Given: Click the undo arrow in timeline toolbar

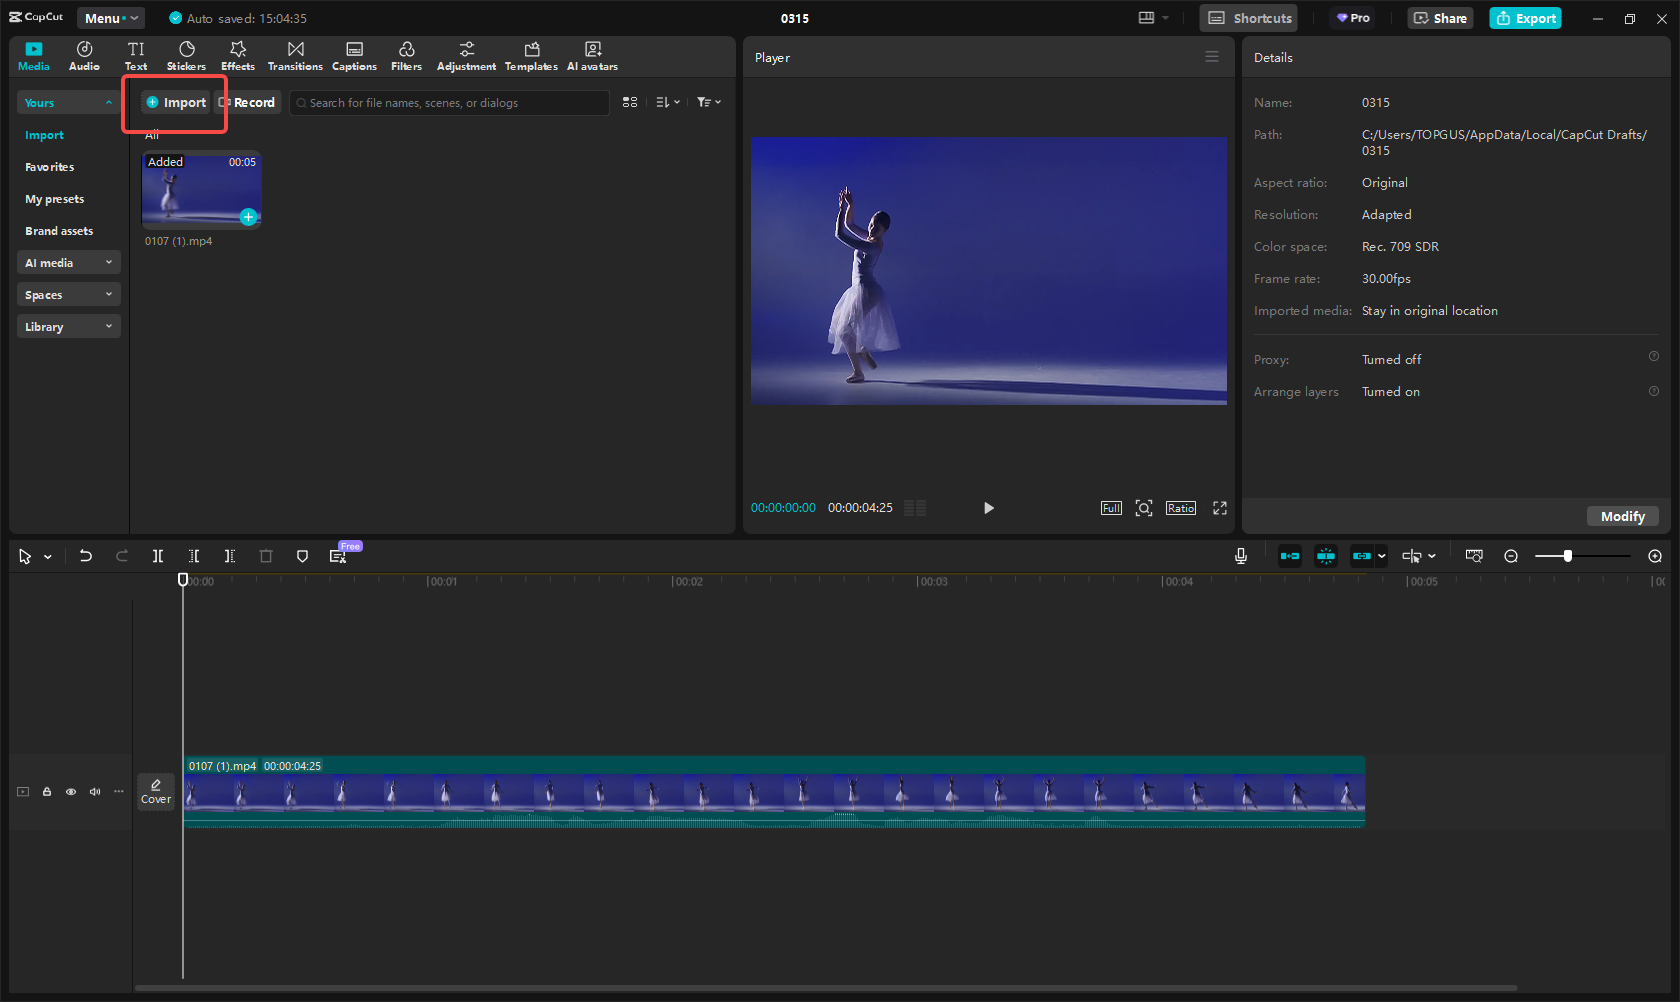Looking at the screenshot, I should 86,556.
